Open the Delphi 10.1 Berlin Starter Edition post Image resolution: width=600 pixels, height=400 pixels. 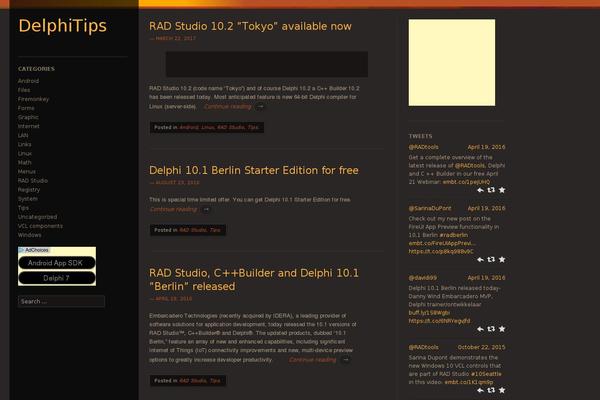pyautogui.click(x=254, y=170)
